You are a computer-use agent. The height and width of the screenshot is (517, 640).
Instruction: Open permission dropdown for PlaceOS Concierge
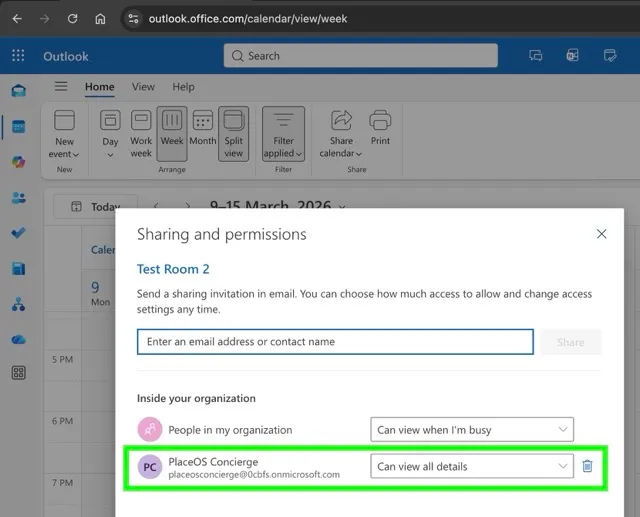472,466
